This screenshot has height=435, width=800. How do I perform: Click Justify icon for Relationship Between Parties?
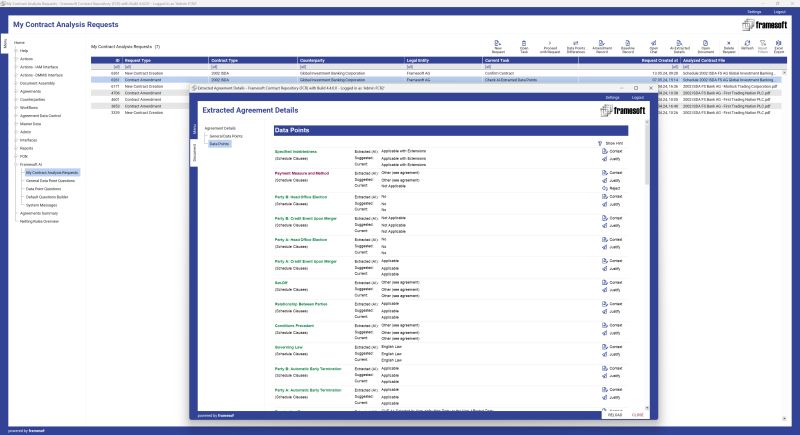pyautogui.click(x=605, y=311)
